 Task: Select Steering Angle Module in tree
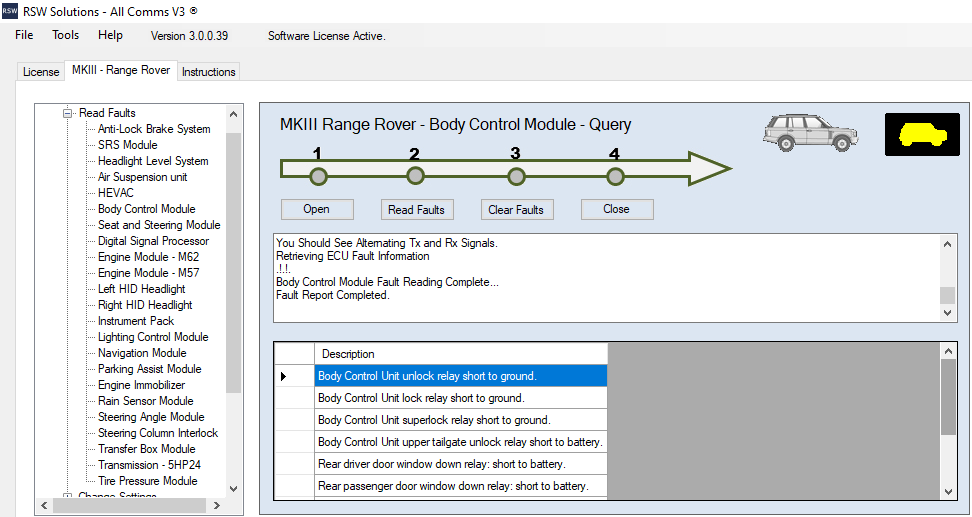(151, 417)
